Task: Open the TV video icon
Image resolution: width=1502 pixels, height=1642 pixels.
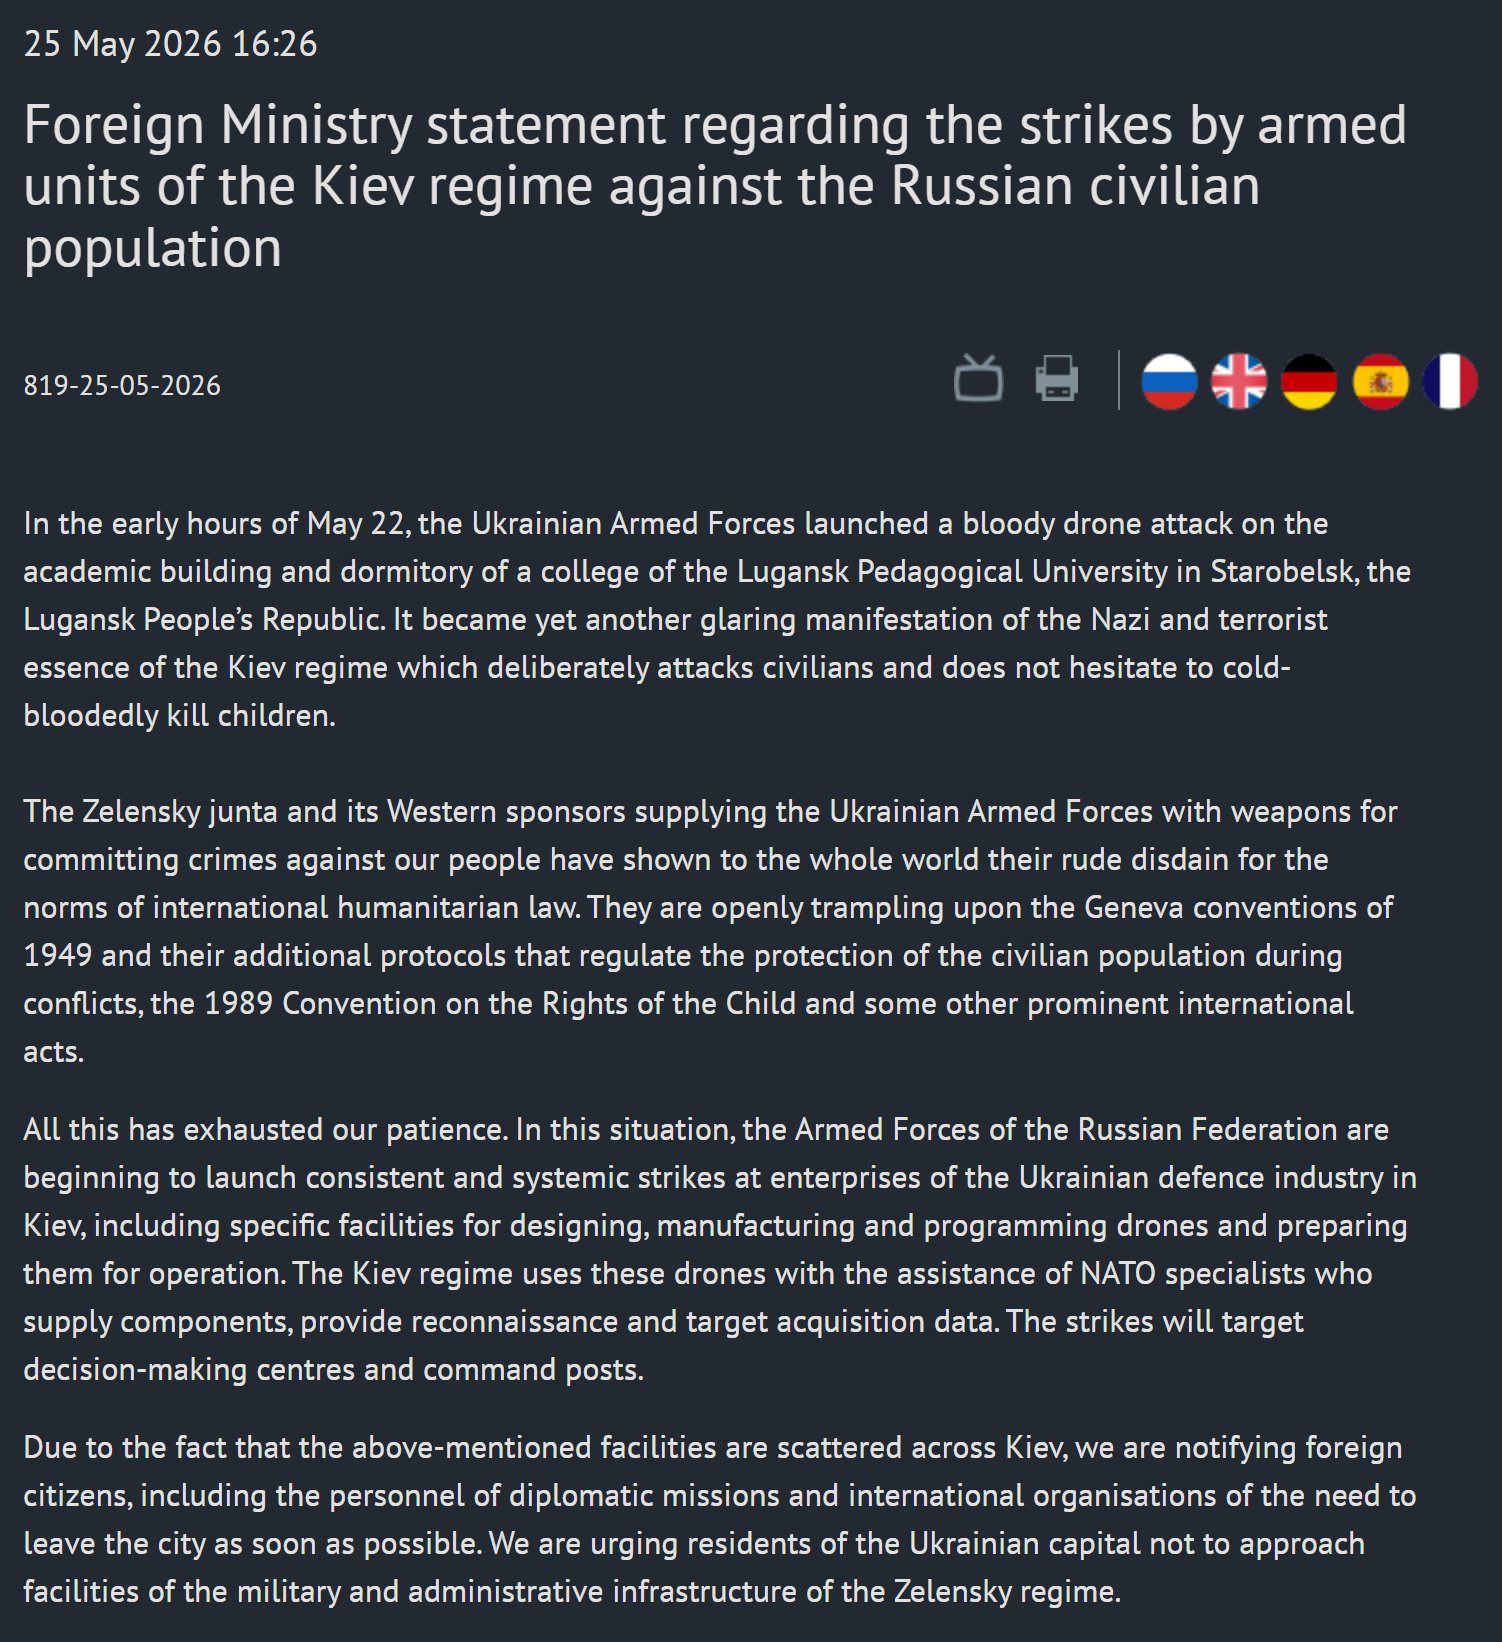Action: click(978, 378)
